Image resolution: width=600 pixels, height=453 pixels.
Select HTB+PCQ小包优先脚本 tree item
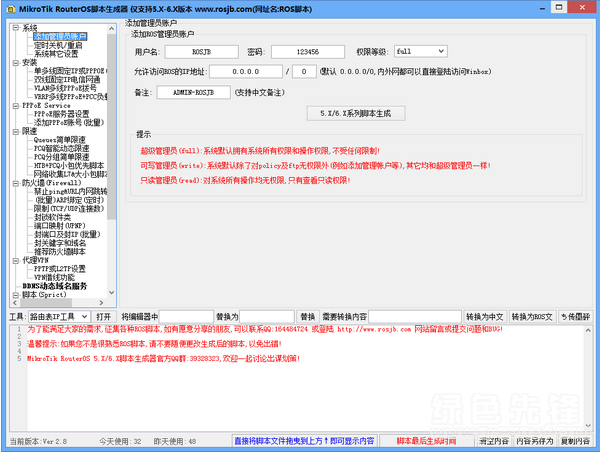pos(69,166)
